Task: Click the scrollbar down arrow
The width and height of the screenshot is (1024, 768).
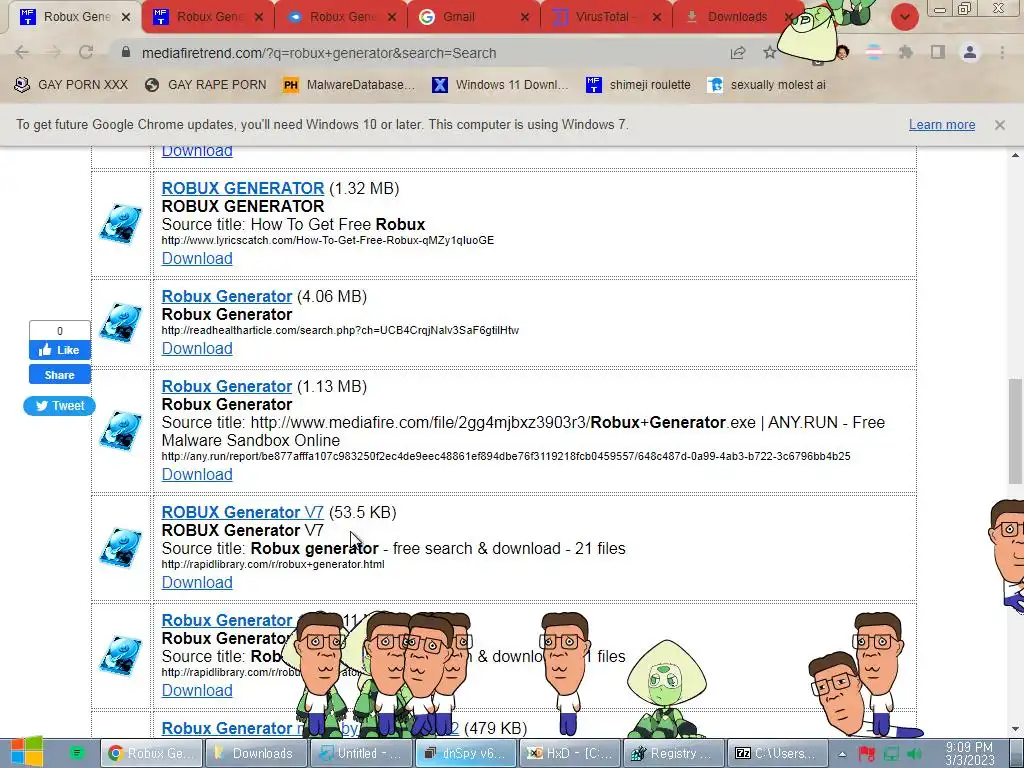Action: pos(1015,729)
